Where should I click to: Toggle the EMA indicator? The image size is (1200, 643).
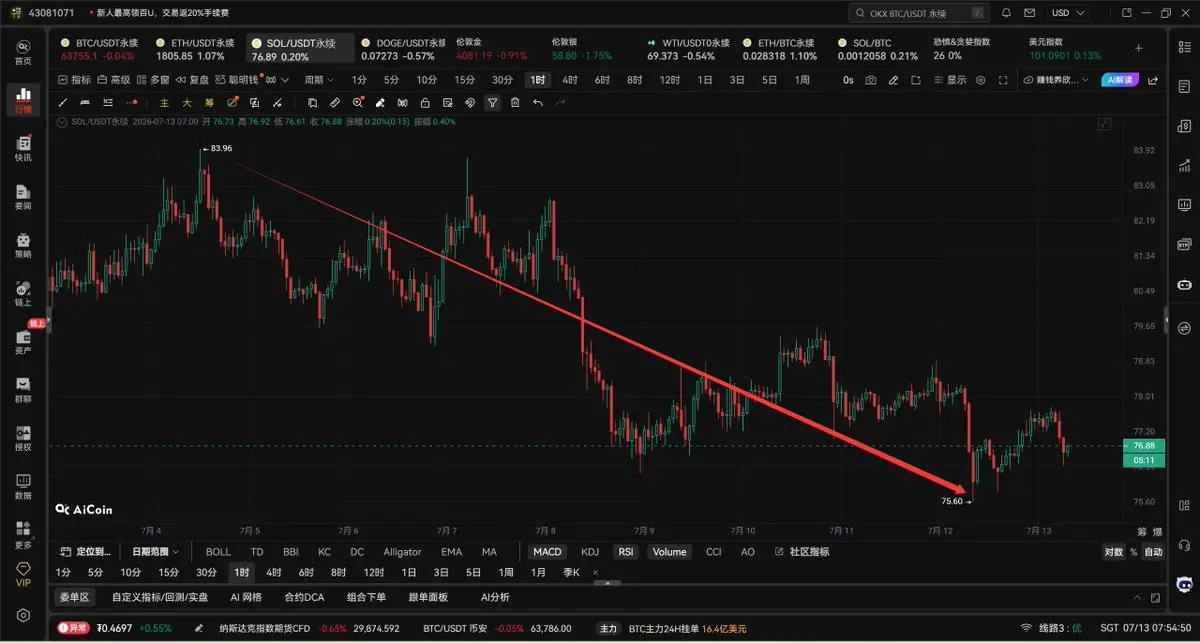pyautogui.click(x=452, y=551)
